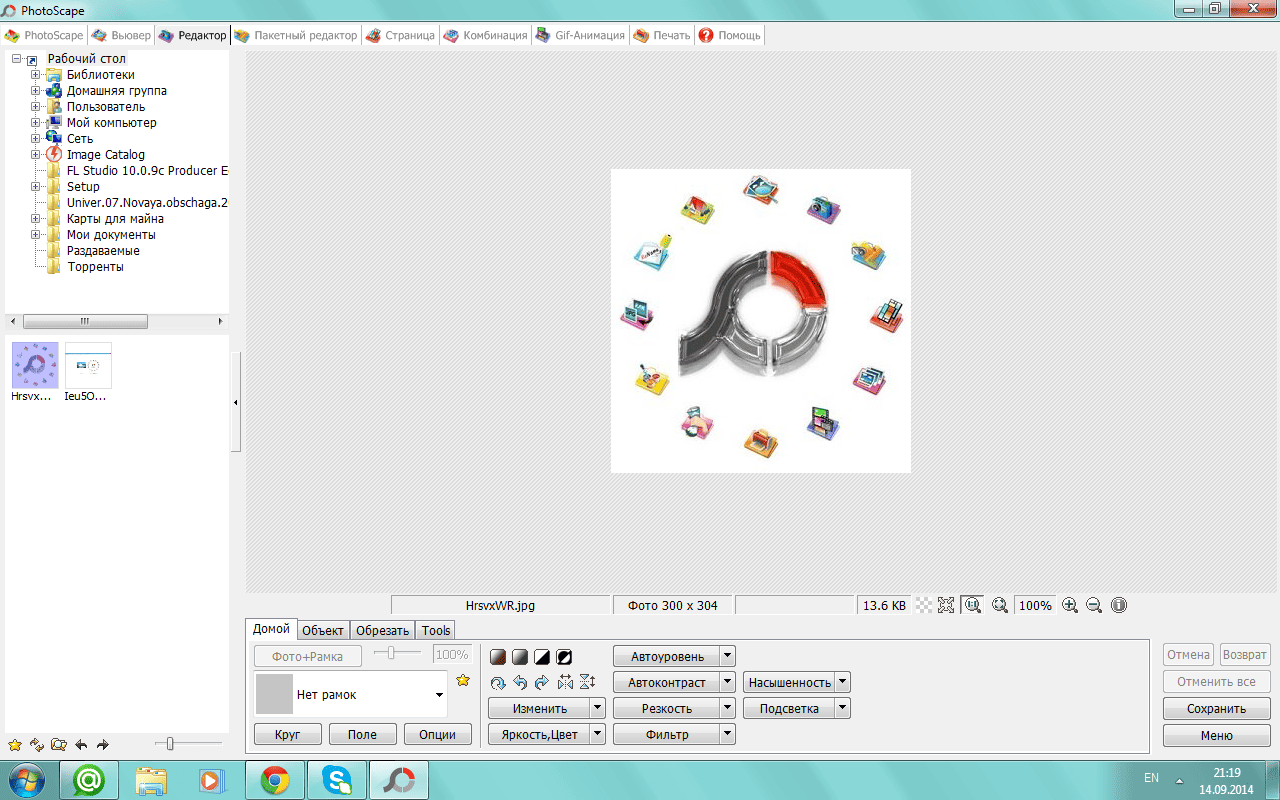Click the magnifier icon left of 100%
The height and width of the screenshot is (800, 1280).
pyautogui.click(x=999, y=605)
